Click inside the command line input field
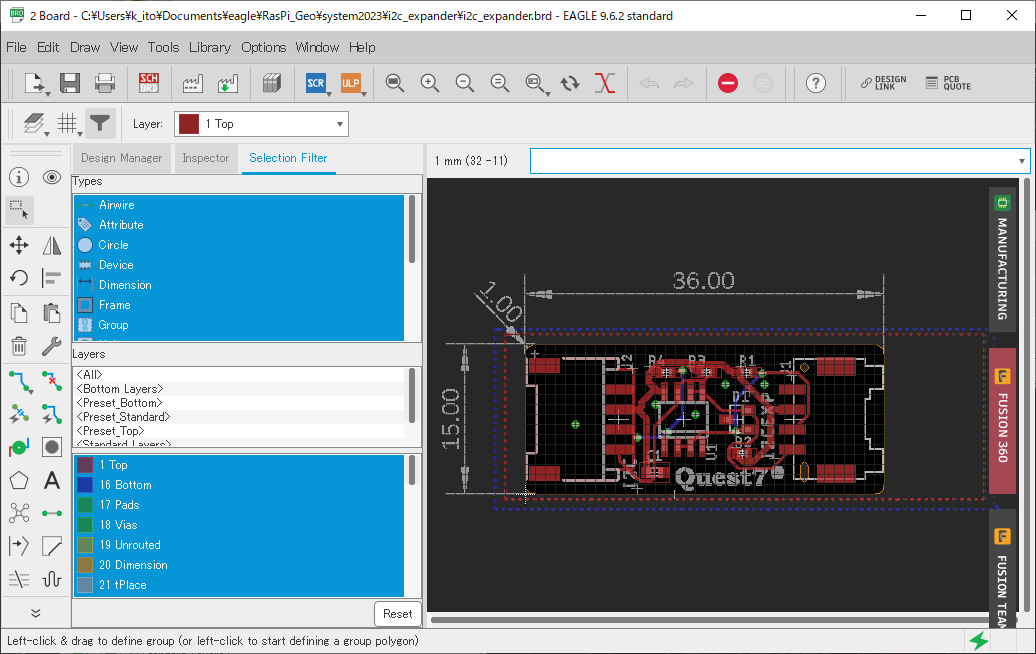Image resolution: width=1036 pixels, height=654 pixels. [773, 161]
